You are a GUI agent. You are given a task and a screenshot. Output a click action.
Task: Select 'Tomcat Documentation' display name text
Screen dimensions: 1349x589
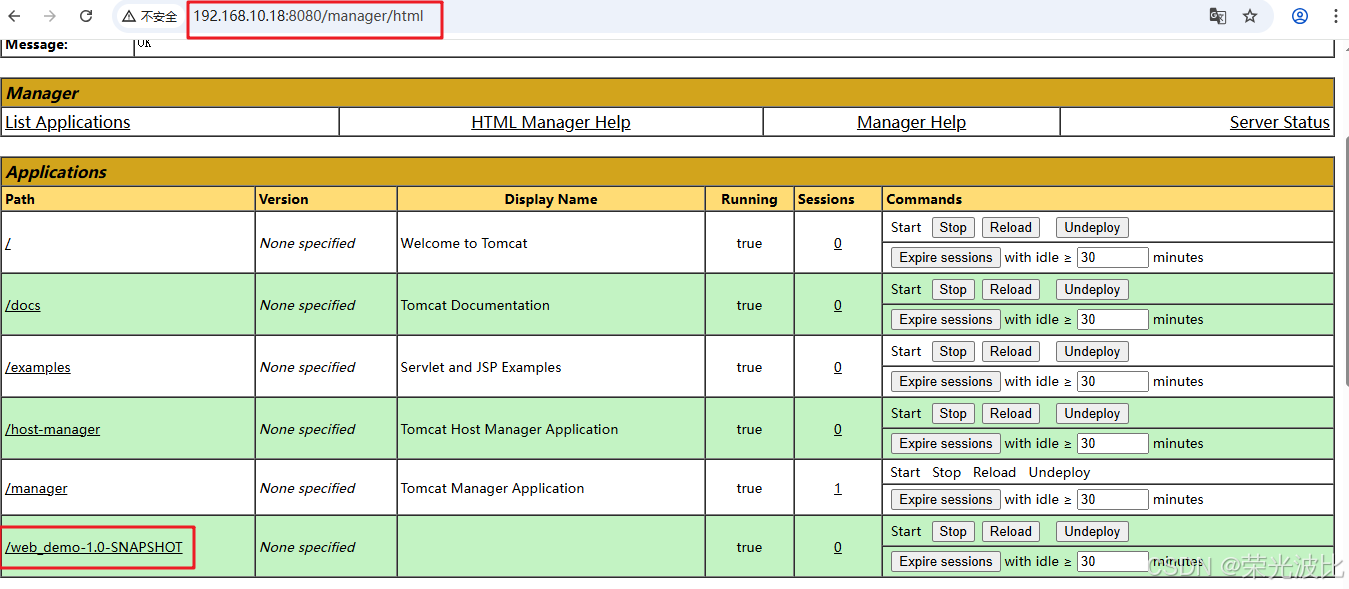[475, 305]
